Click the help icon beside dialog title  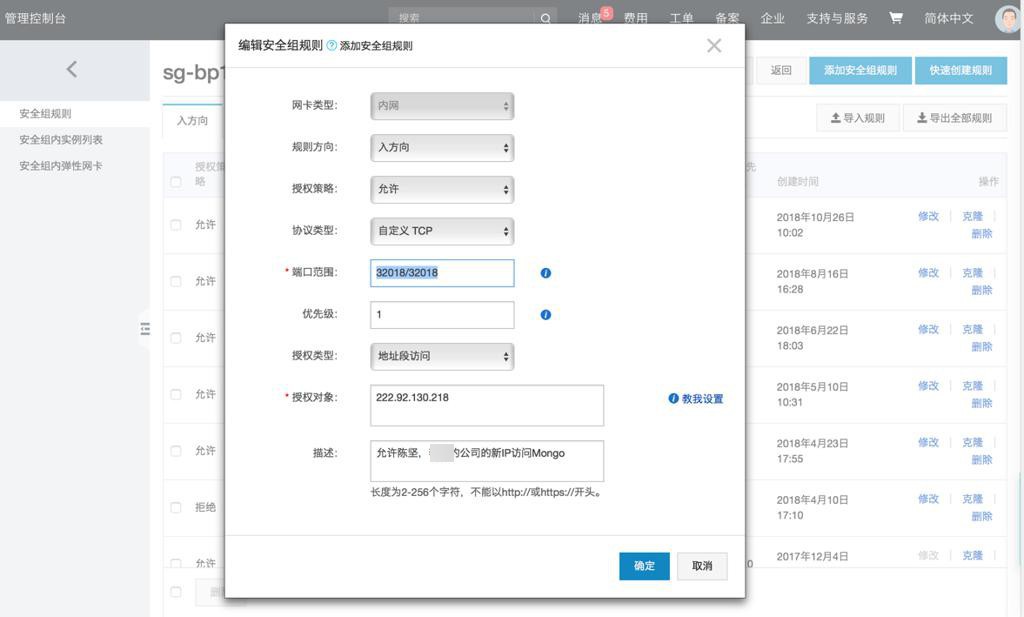332,46
